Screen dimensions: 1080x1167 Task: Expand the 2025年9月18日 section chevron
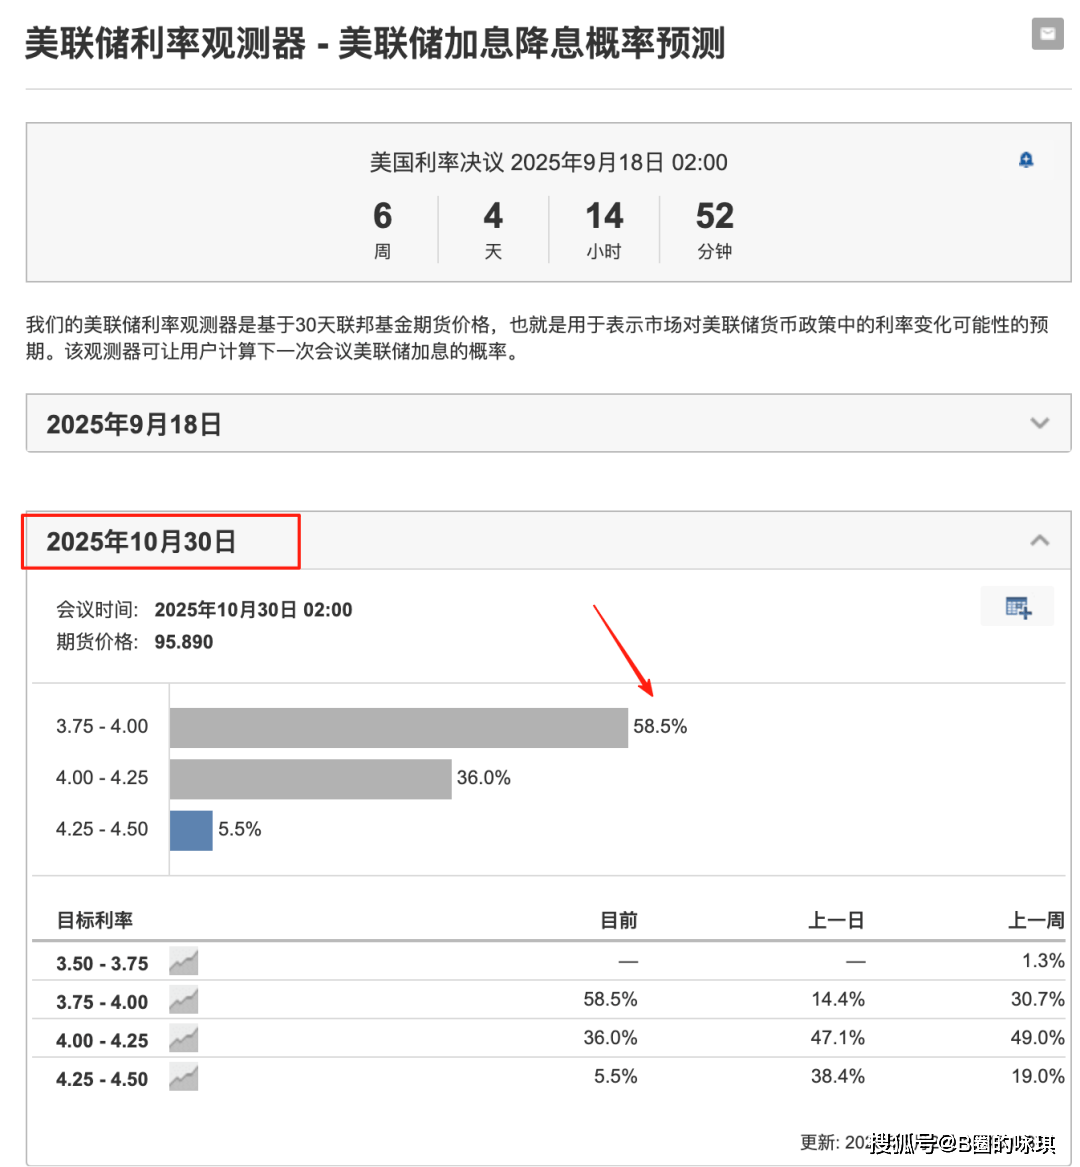(x=1039, y=423)
